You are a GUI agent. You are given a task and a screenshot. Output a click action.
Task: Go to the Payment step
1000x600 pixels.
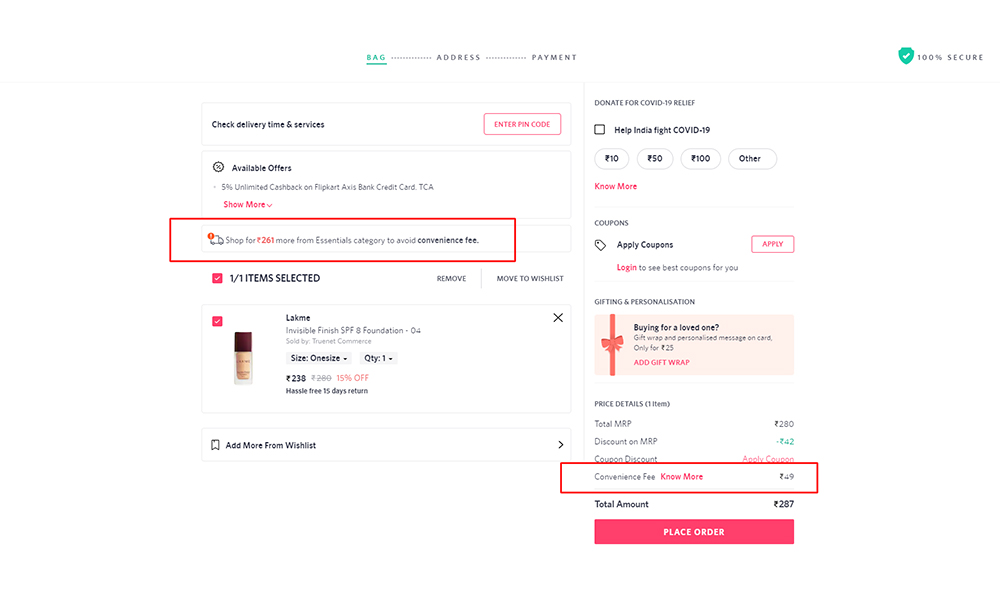tap(554, 58)
